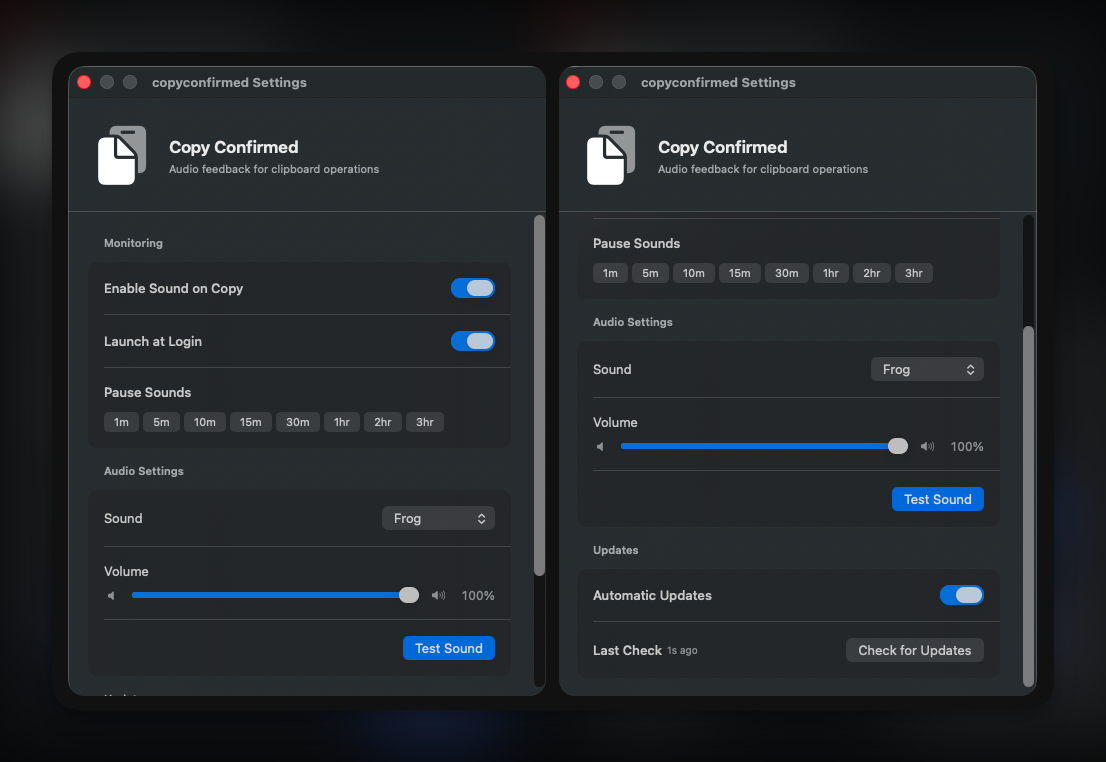Click Test Sound in left window
1106x762 pixels.
(x=449, y=648)
